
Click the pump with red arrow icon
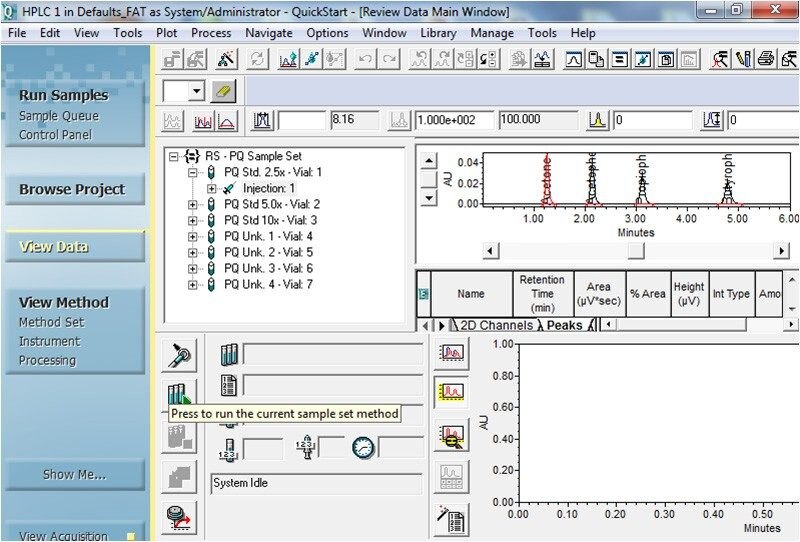[x=180, y=518]
